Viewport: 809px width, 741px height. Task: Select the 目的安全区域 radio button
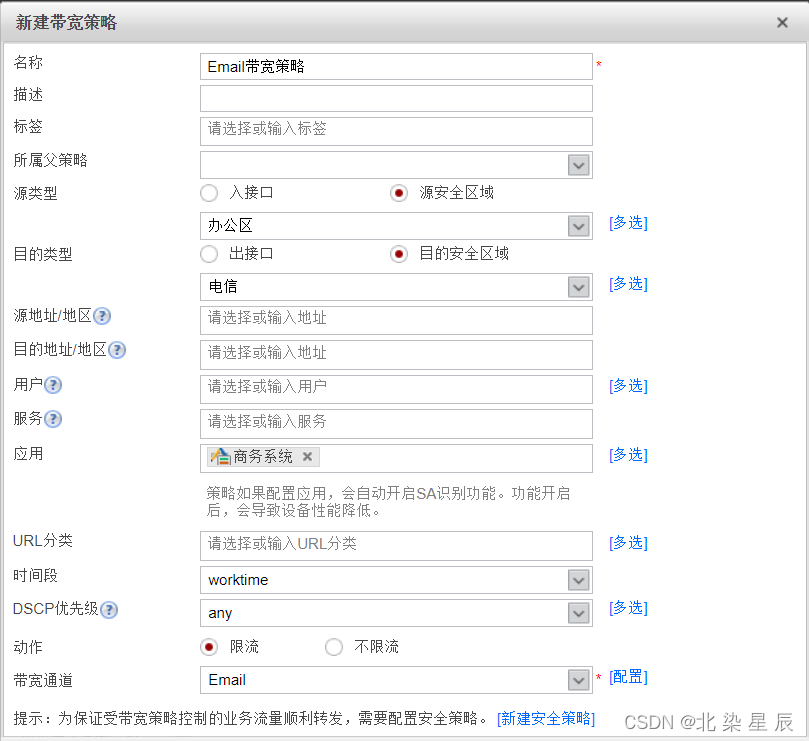click(399, 254)
